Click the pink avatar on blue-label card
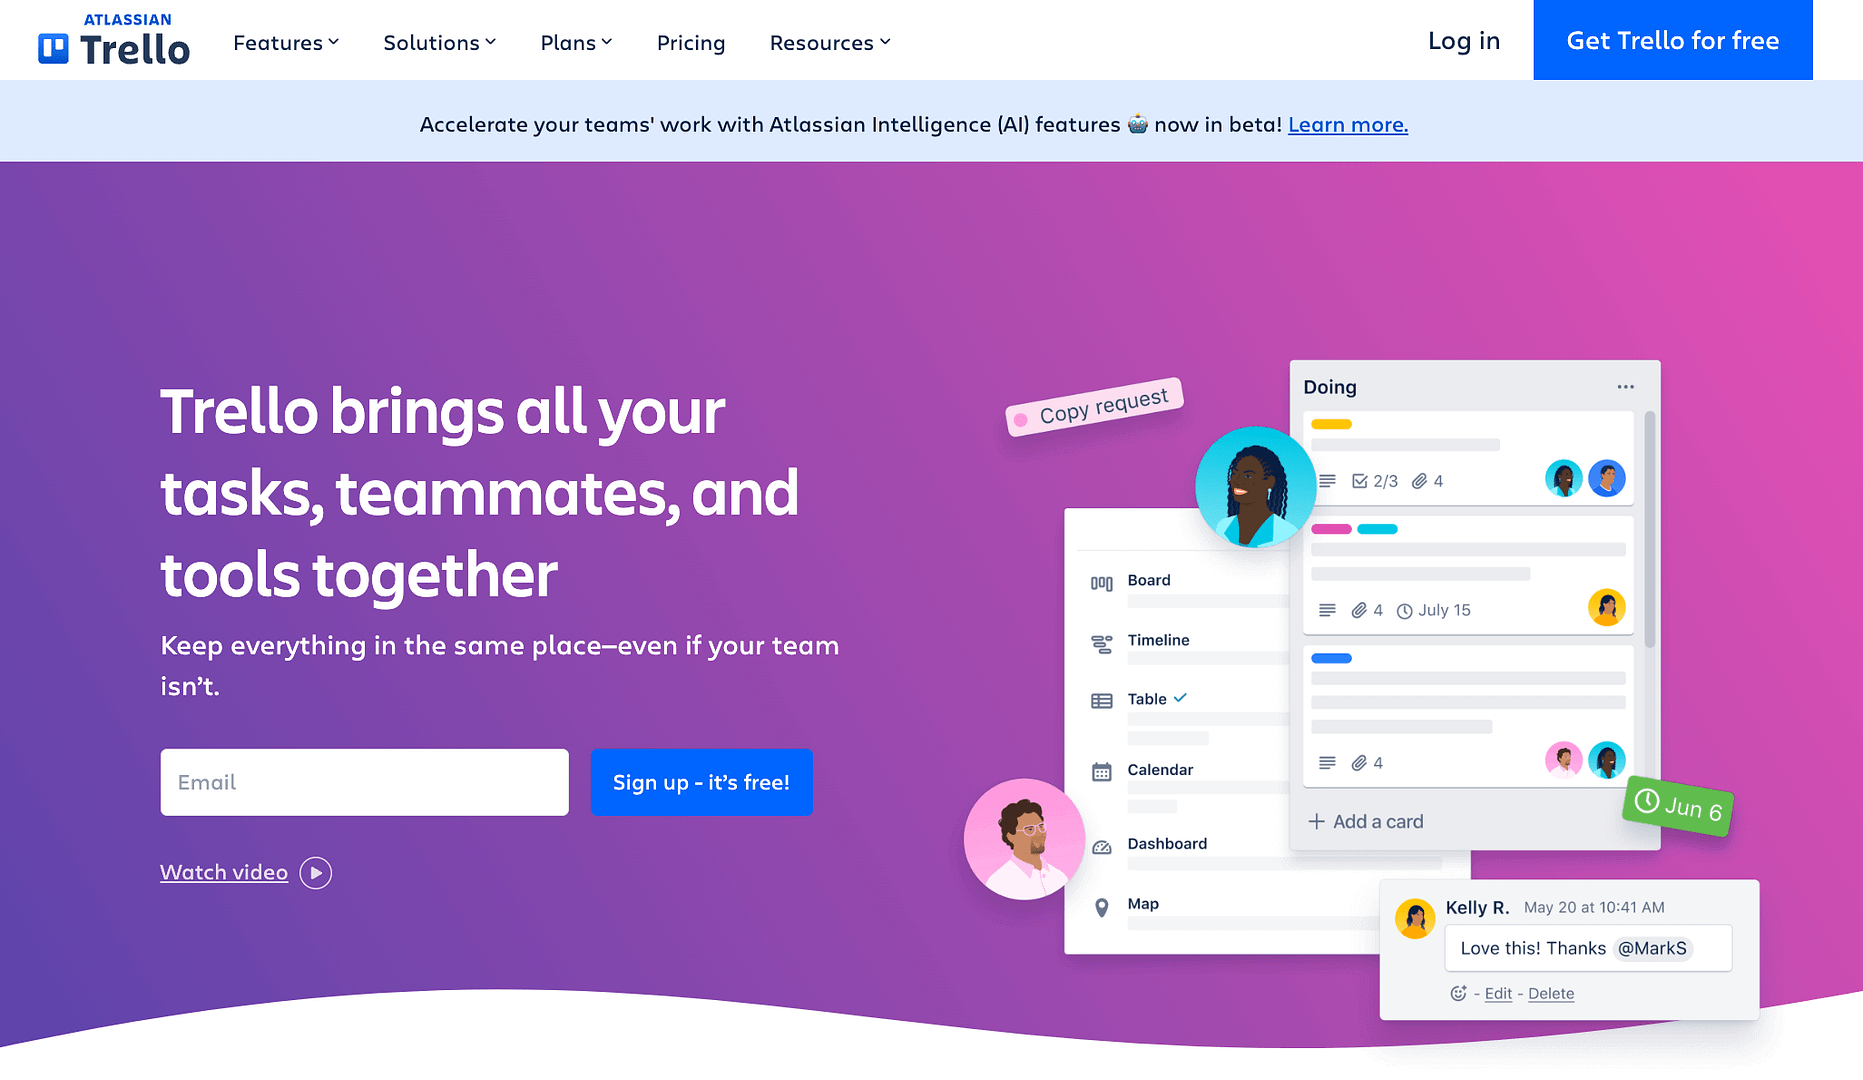The image size is (1863, 1080). point(1563,760)
